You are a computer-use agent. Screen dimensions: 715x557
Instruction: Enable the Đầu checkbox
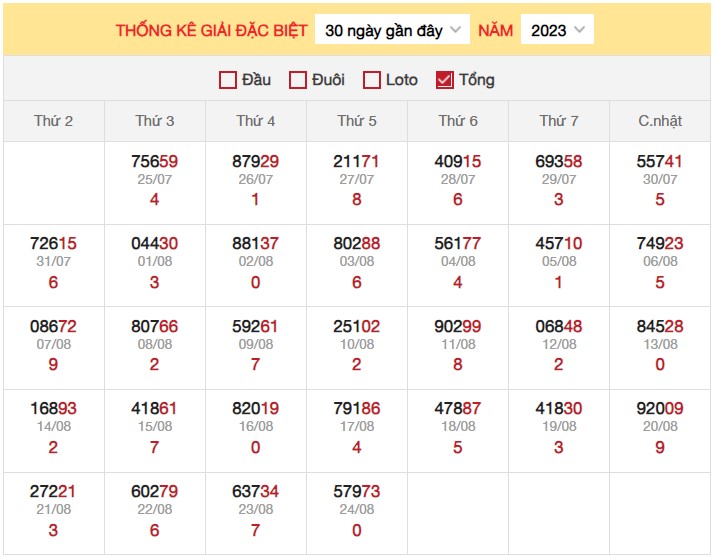[x=228, y=80]
